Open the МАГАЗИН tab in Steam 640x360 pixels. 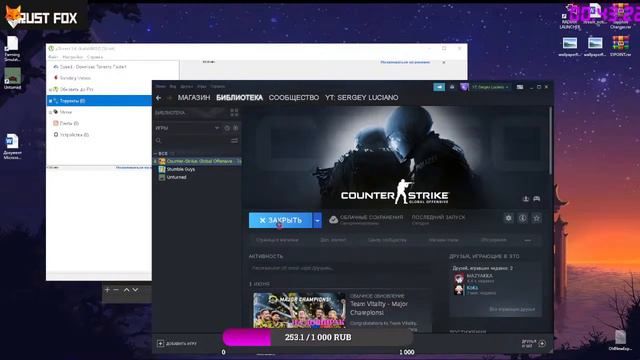pyautogui.click(x=194, y=98)
